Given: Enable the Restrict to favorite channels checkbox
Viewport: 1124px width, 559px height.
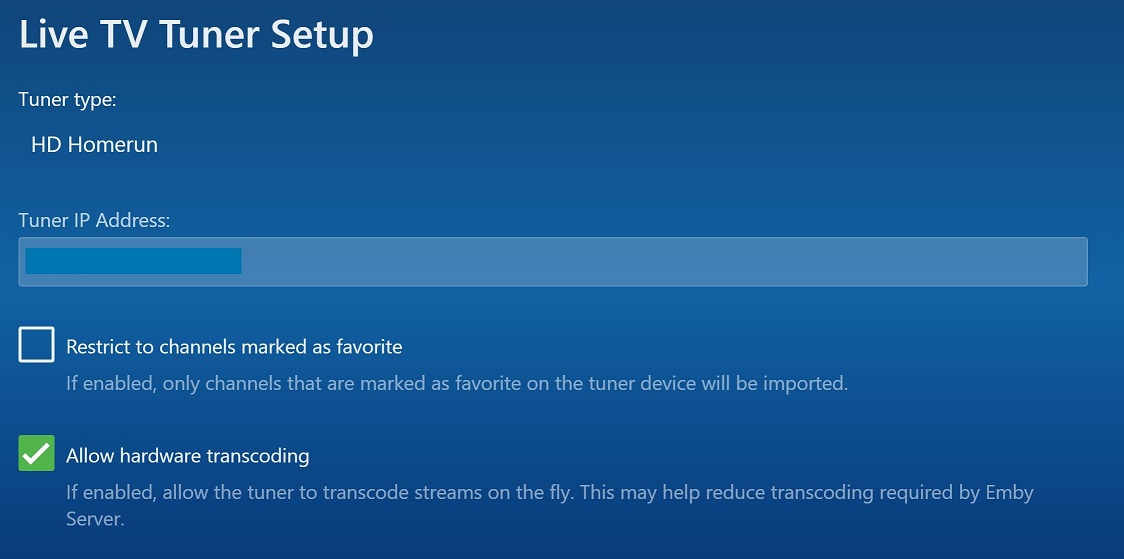Looking at the screenshot, I should pyautogui.click(x=36, y=346).
